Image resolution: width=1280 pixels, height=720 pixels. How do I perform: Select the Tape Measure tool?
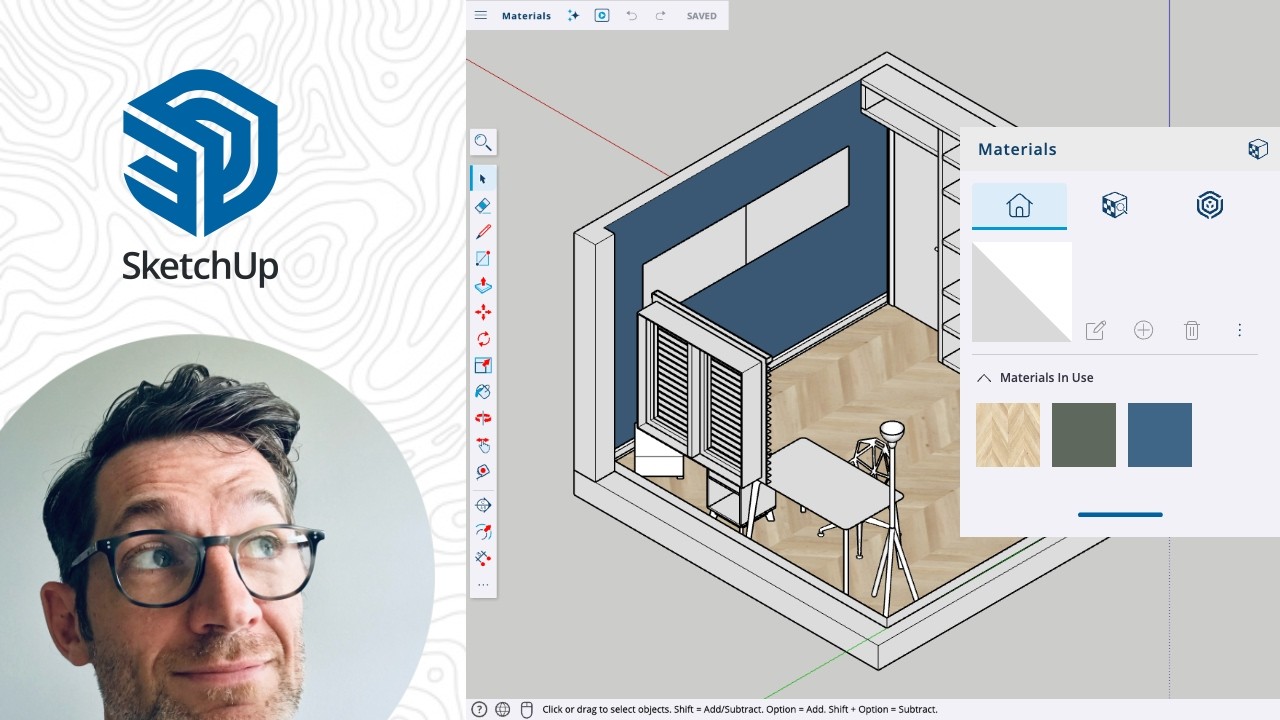[483, 471]
